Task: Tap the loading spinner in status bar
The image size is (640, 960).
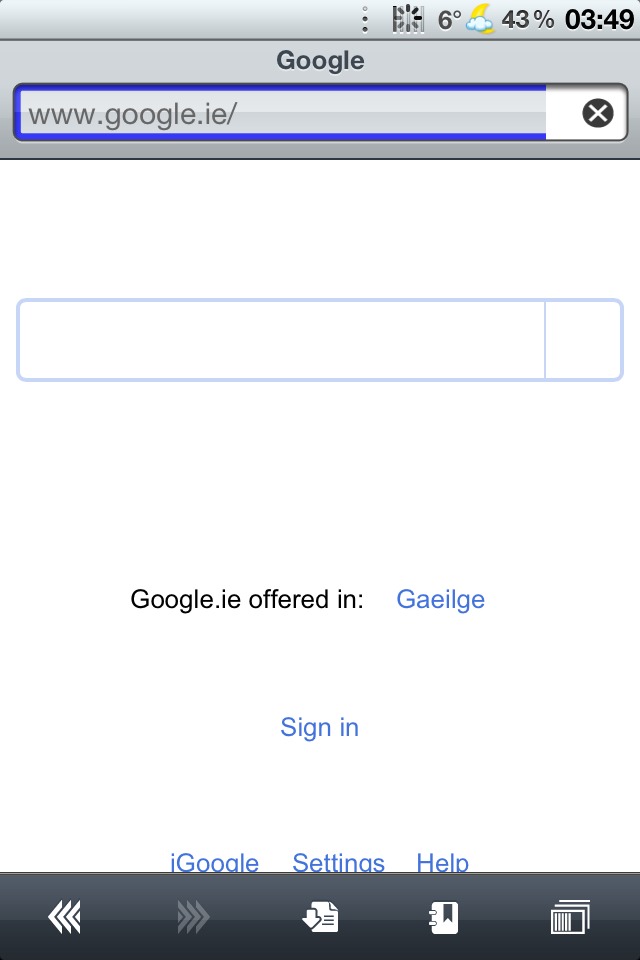Action: click(407, 19)
